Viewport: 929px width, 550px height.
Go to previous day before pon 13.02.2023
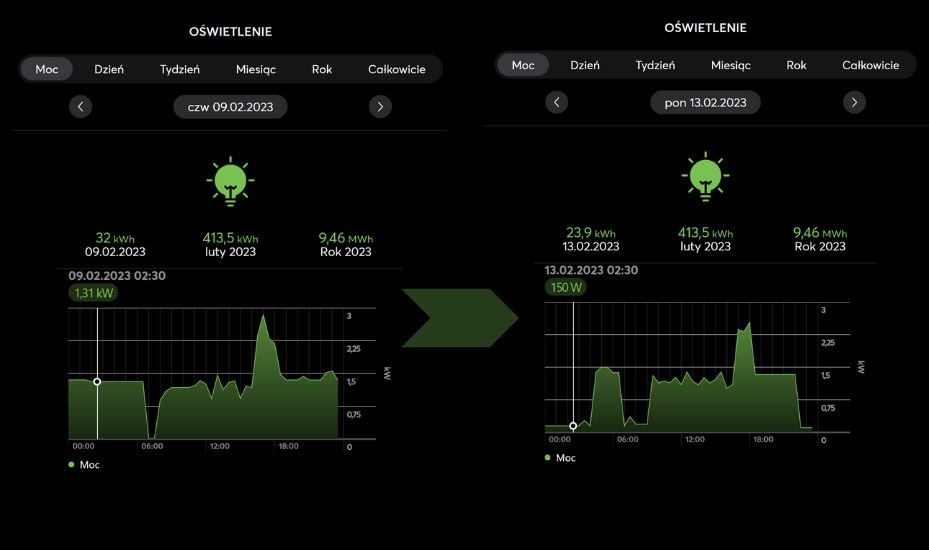point(557,102)
